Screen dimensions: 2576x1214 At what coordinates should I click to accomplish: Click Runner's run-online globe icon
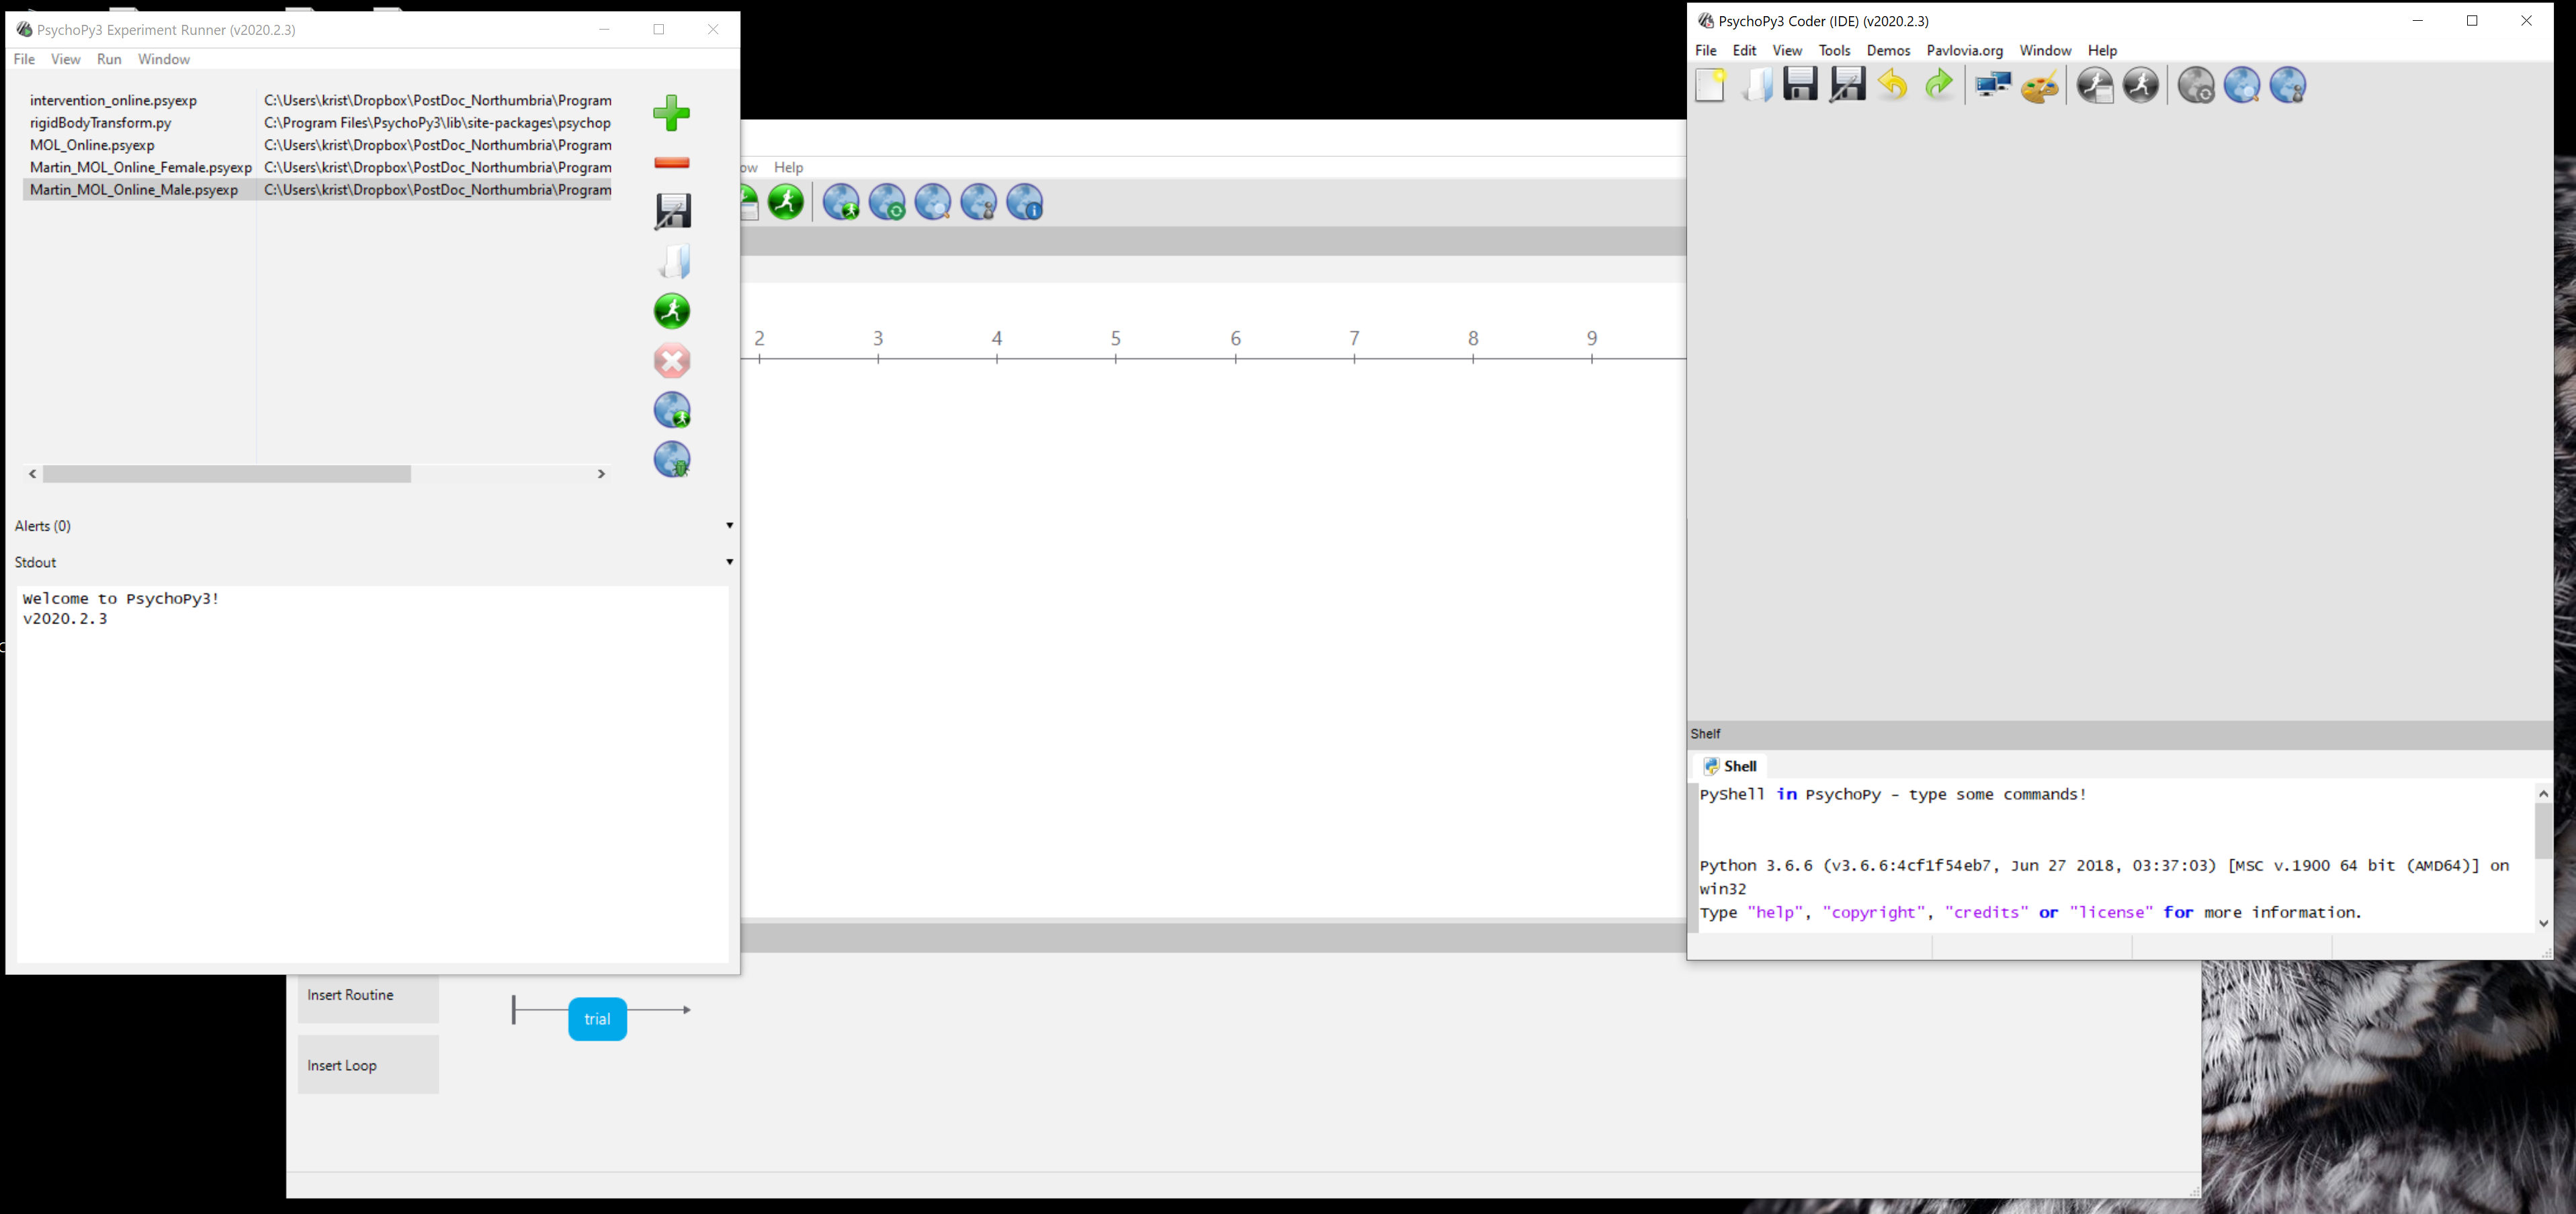click(671, 410)
